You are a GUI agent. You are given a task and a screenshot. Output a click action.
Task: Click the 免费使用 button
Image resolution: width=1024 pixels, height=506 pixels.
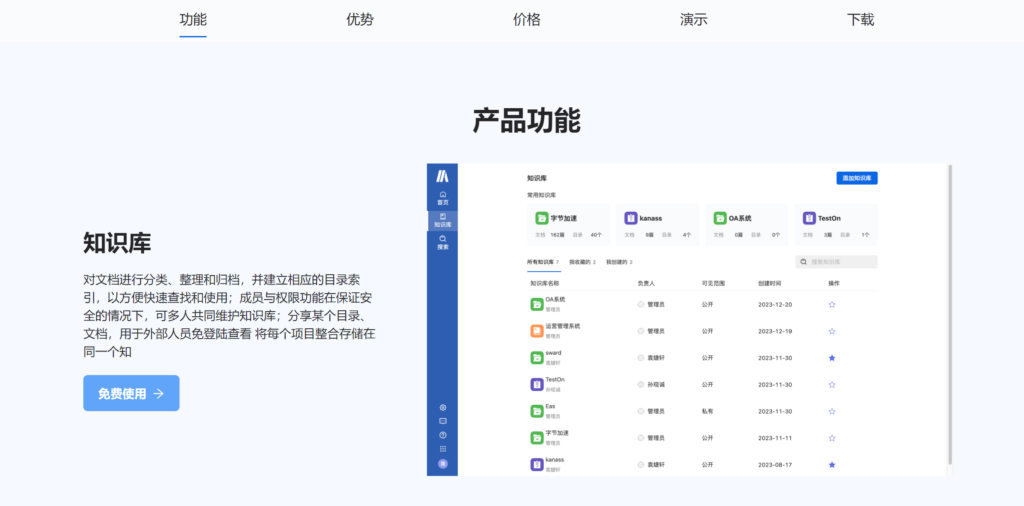click(131, 393)
